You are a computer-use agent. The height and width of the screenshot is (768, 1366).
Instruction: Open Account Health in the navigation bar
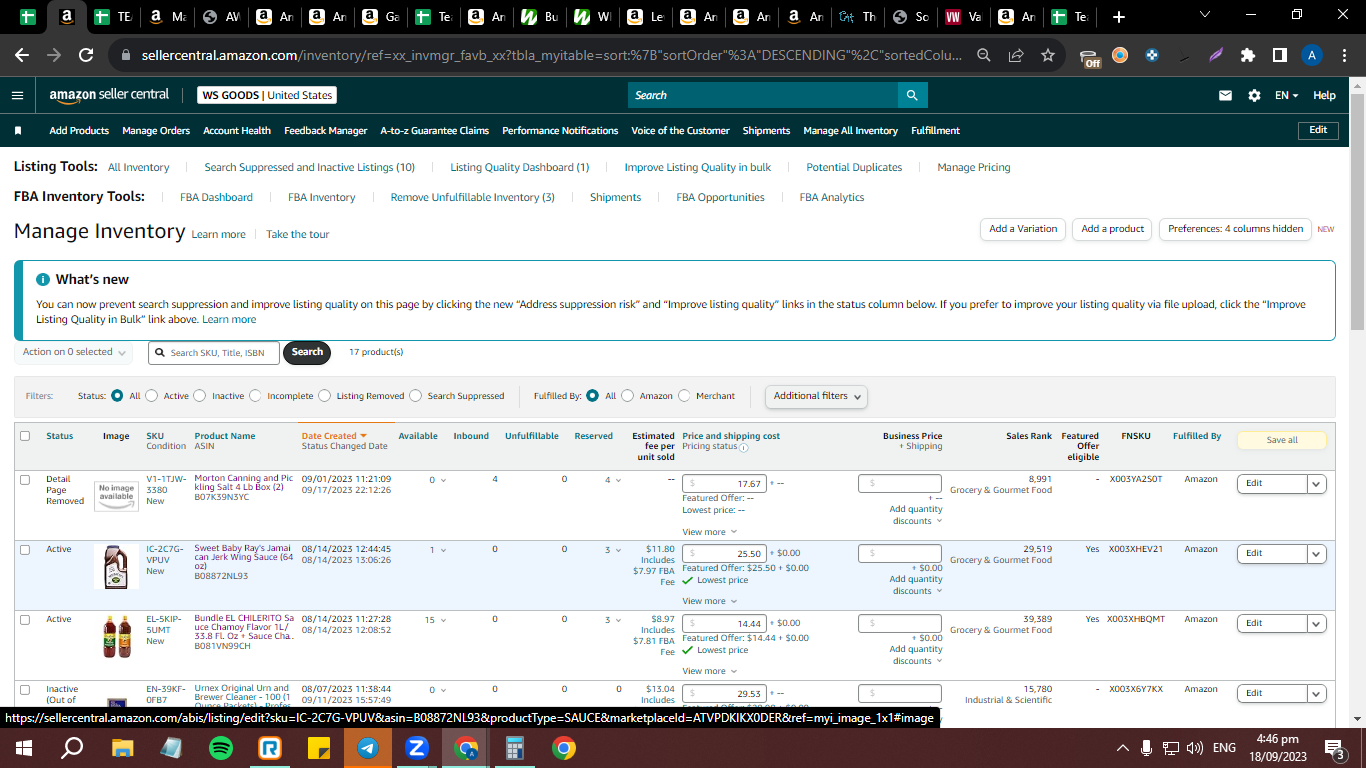click(x=237, y=131)
